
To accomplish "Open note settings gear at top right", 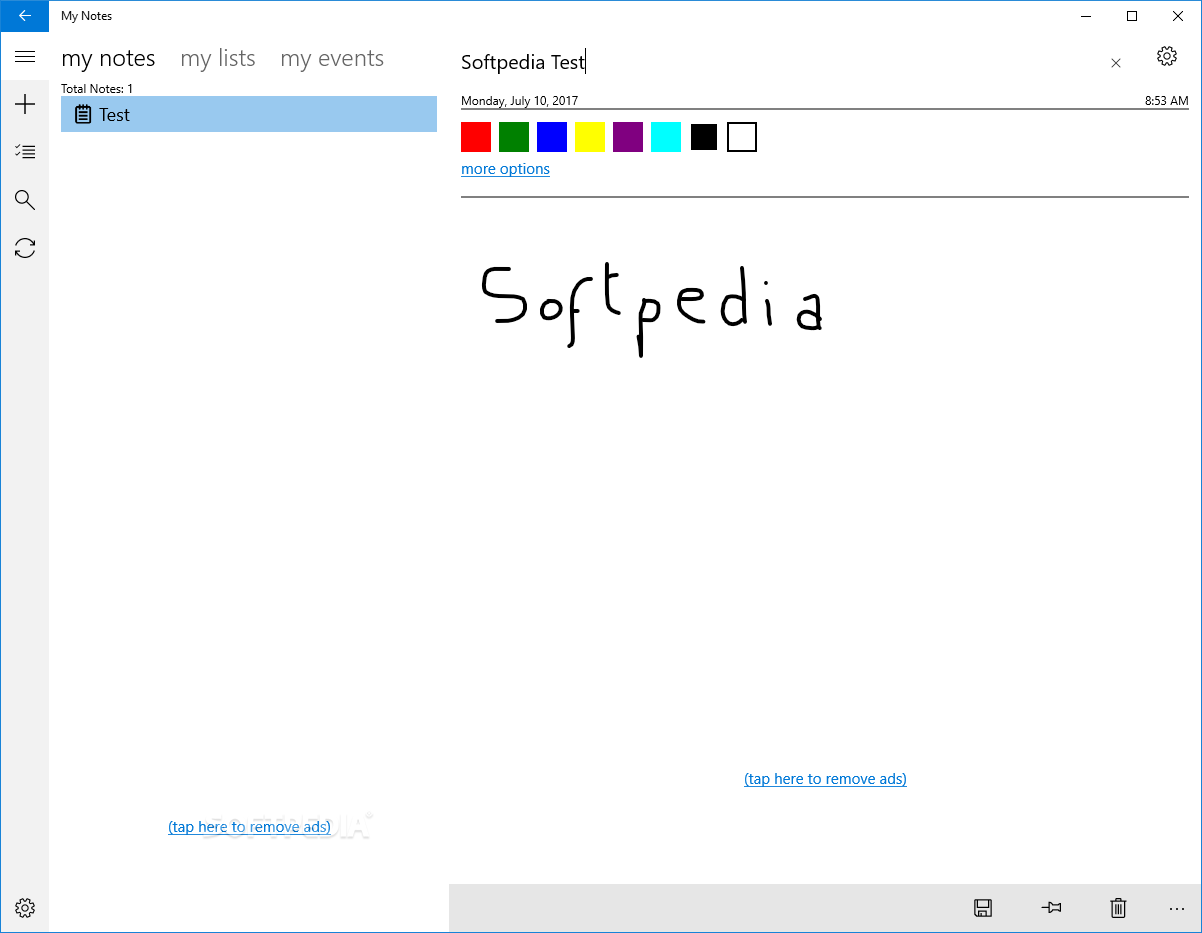I will tap(1166, 56).
